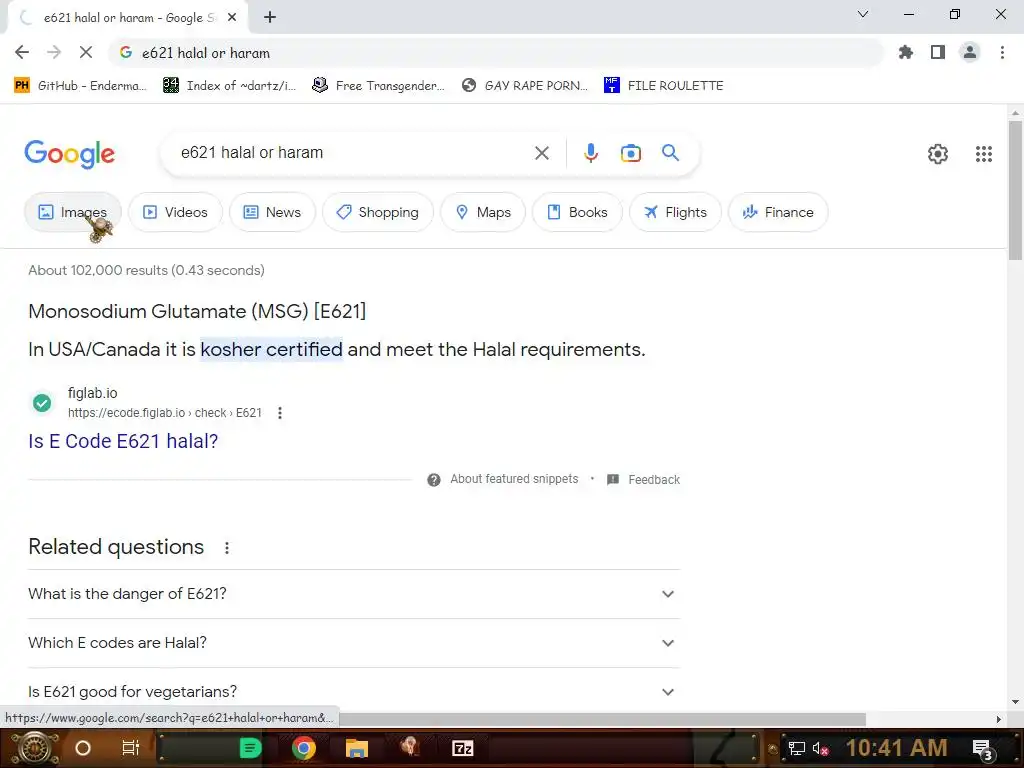
Task: Open taskbar search circle icon
Action: (x=82, y=748)
